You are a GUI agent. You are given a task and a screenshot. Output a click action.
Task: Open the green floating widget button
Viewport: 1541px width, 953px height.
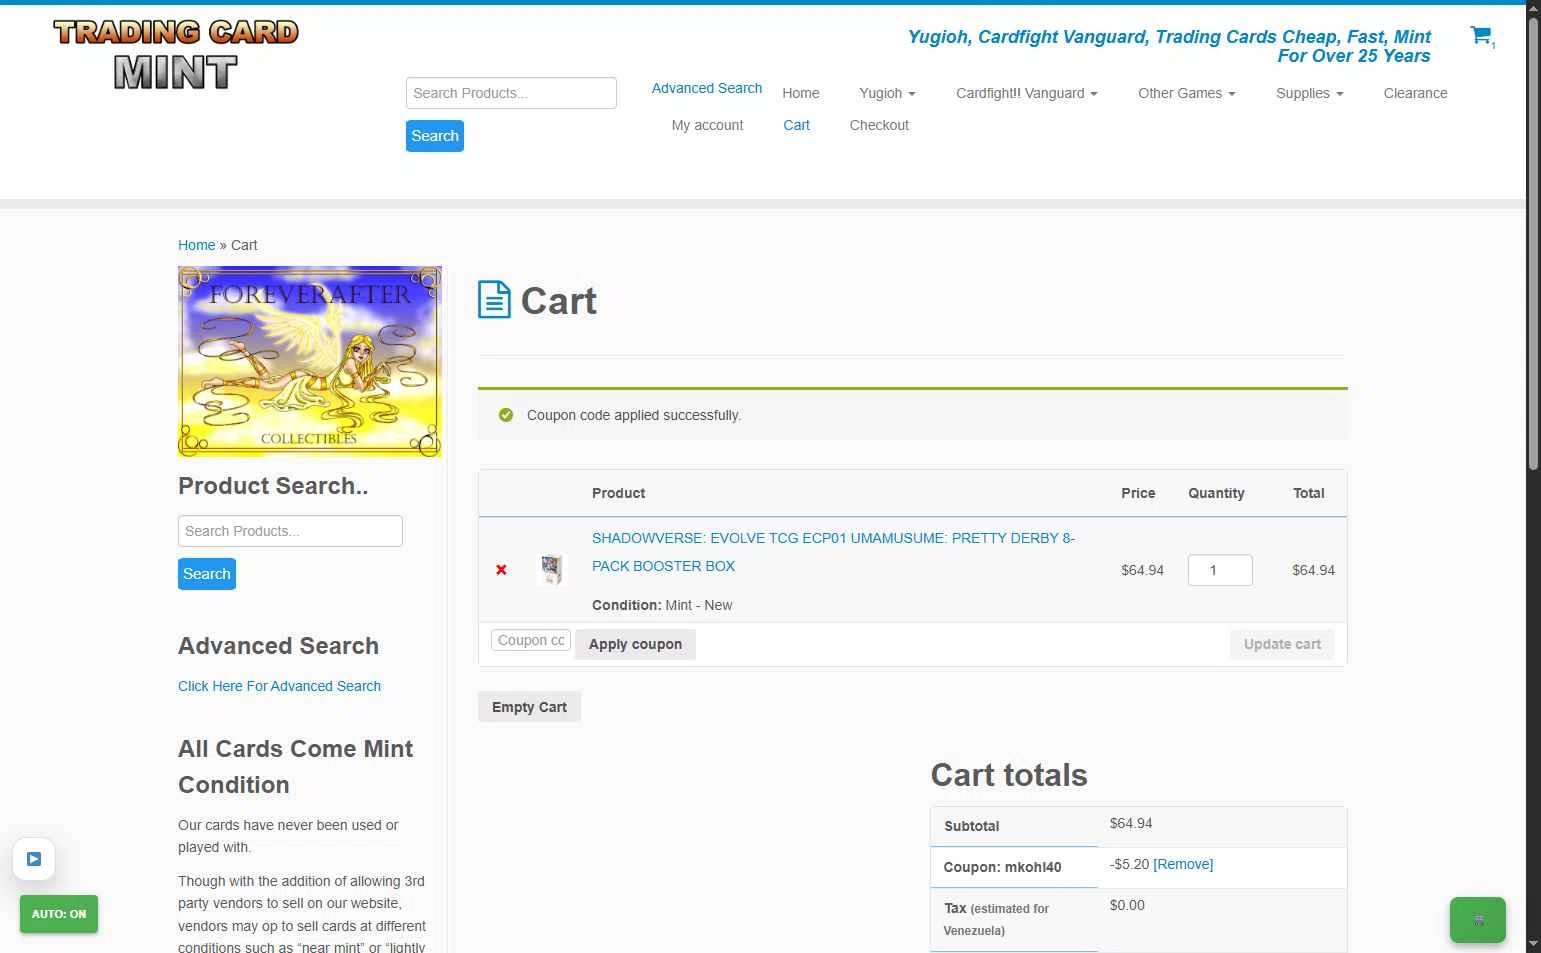click(x=1478, y=920)
